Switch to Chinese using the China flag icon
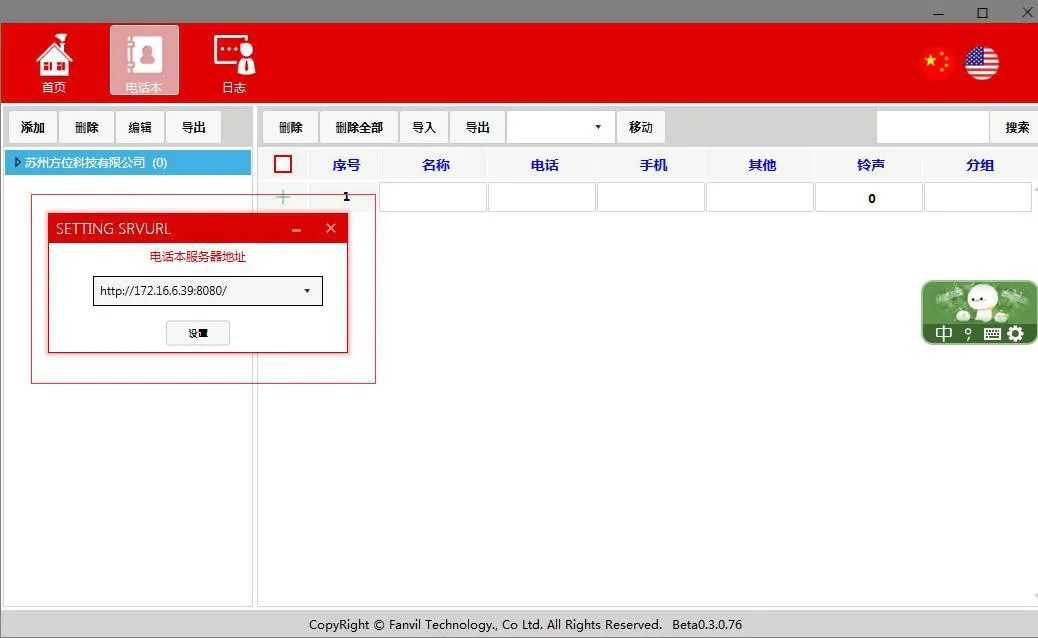 tap(935, 61)
